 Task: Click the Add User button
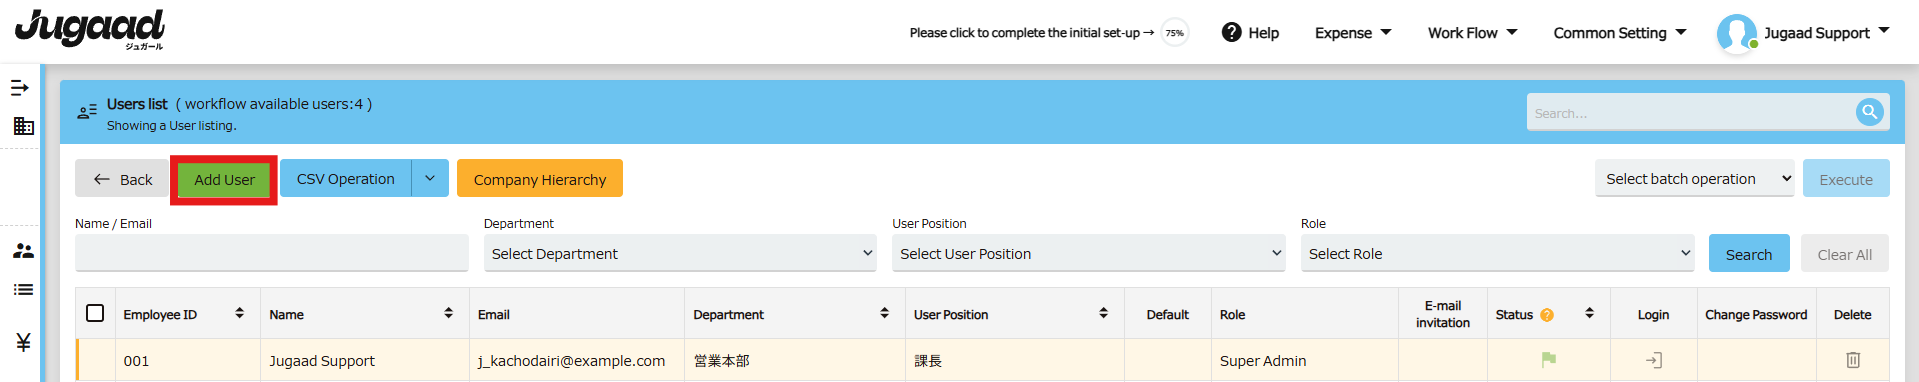224,179
